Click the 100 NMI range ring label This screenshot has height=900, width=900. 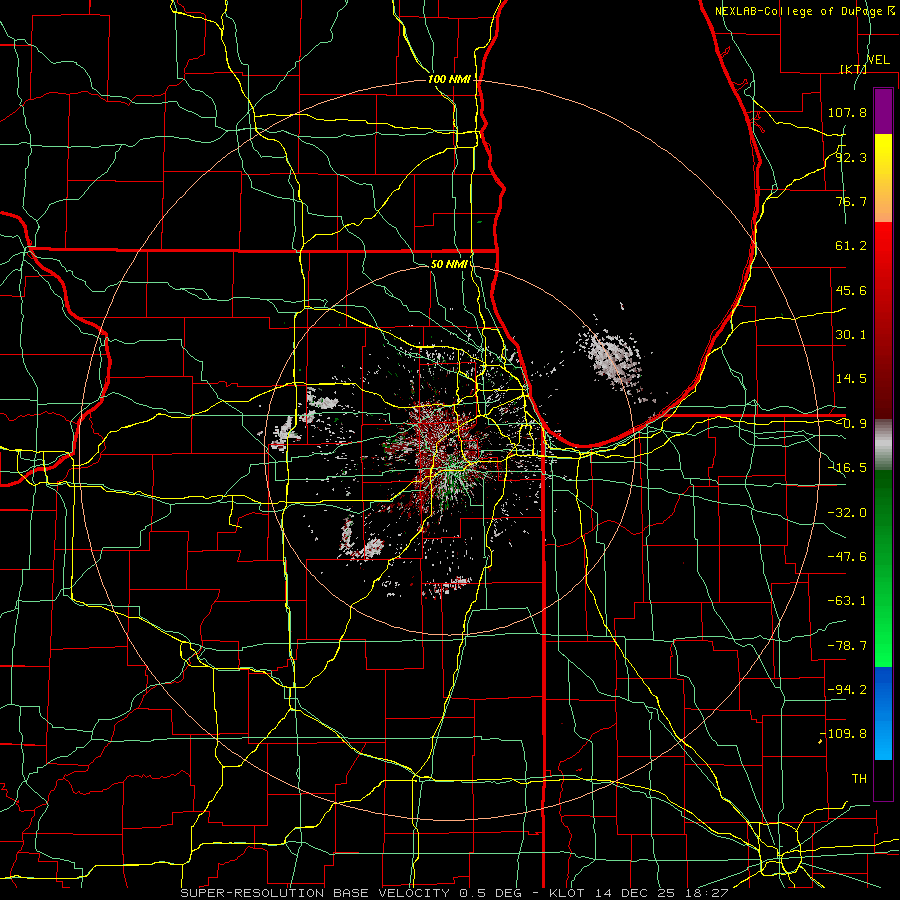pyautogui.click(x=449, y=79)
